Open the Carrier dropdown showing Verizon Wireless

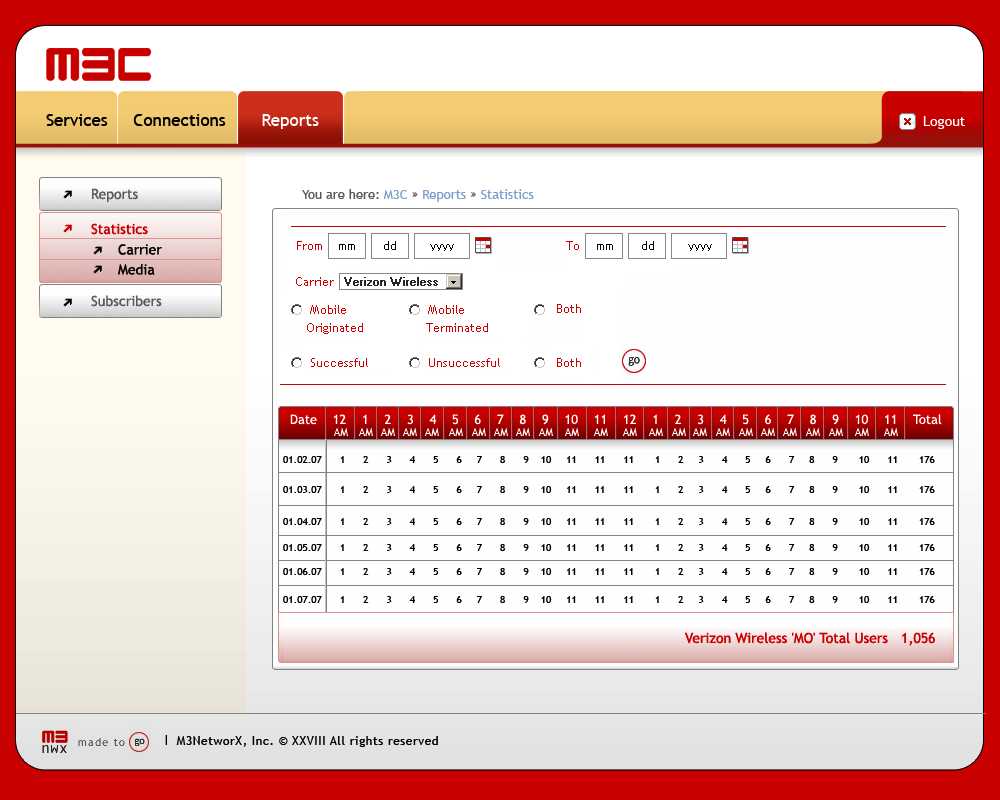(401, 282)
